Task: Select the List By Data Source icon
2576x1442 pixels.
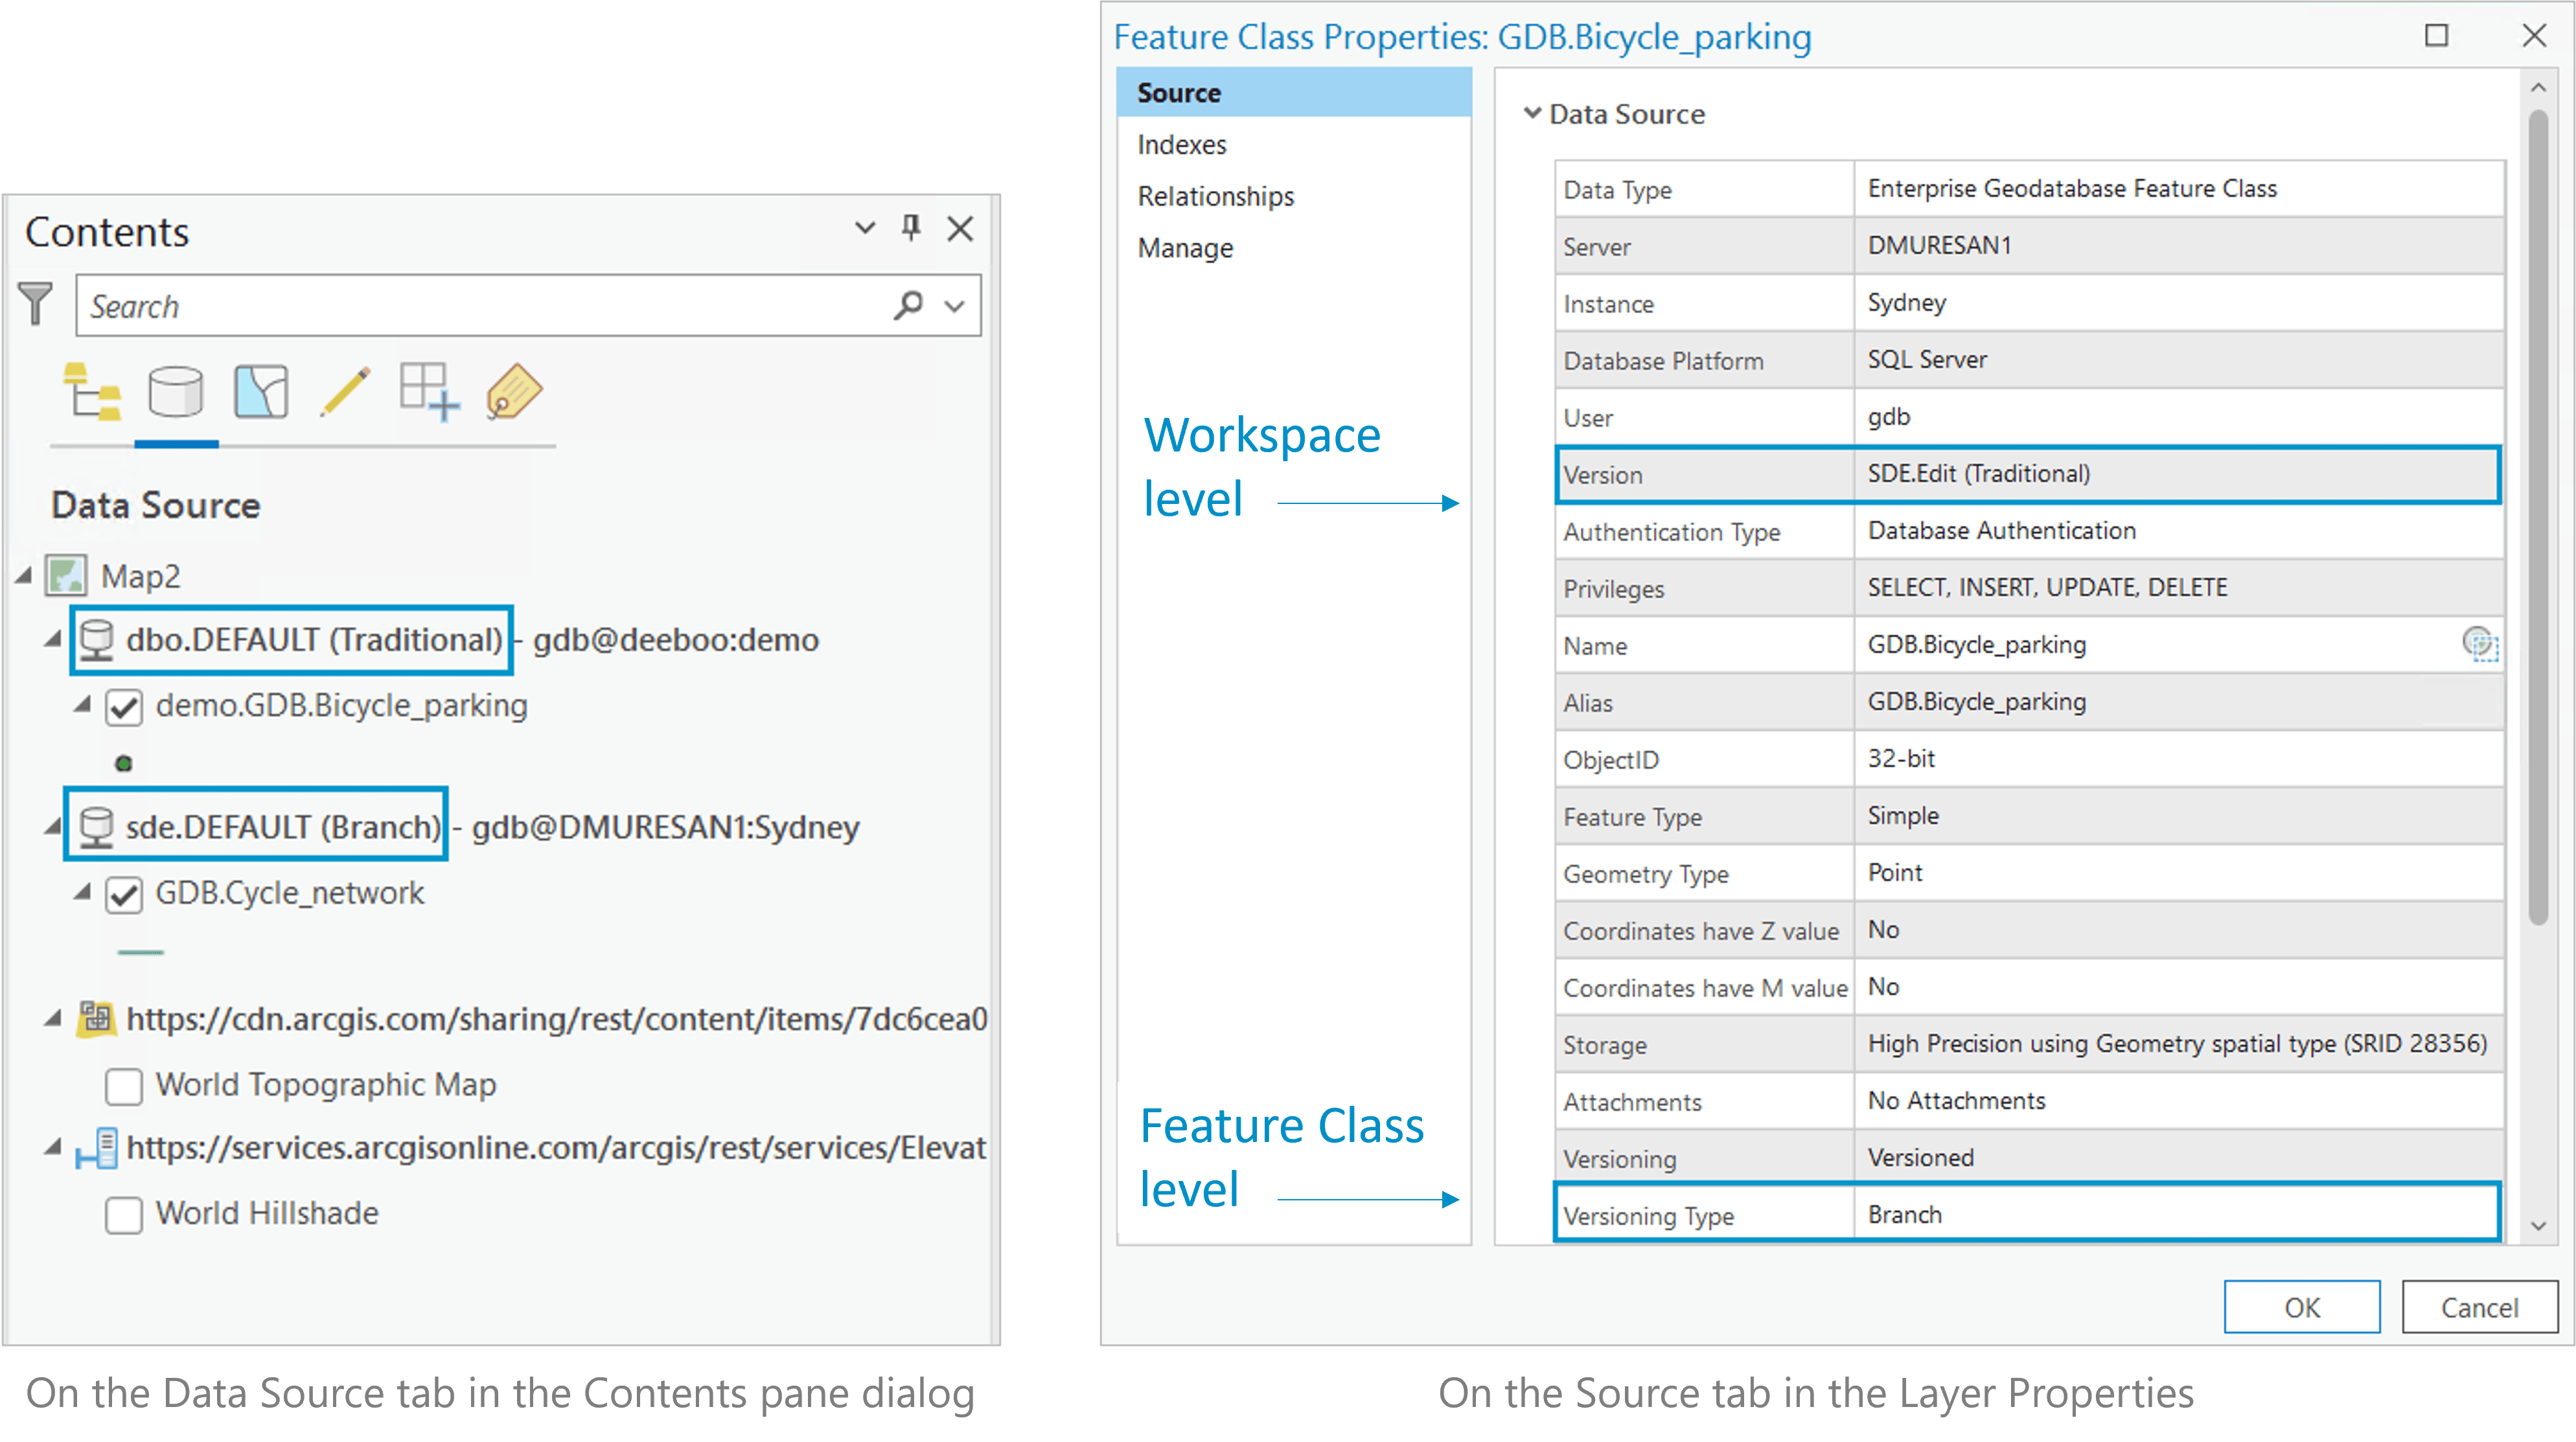Action: pyautogui.click(x=176, y=391)
